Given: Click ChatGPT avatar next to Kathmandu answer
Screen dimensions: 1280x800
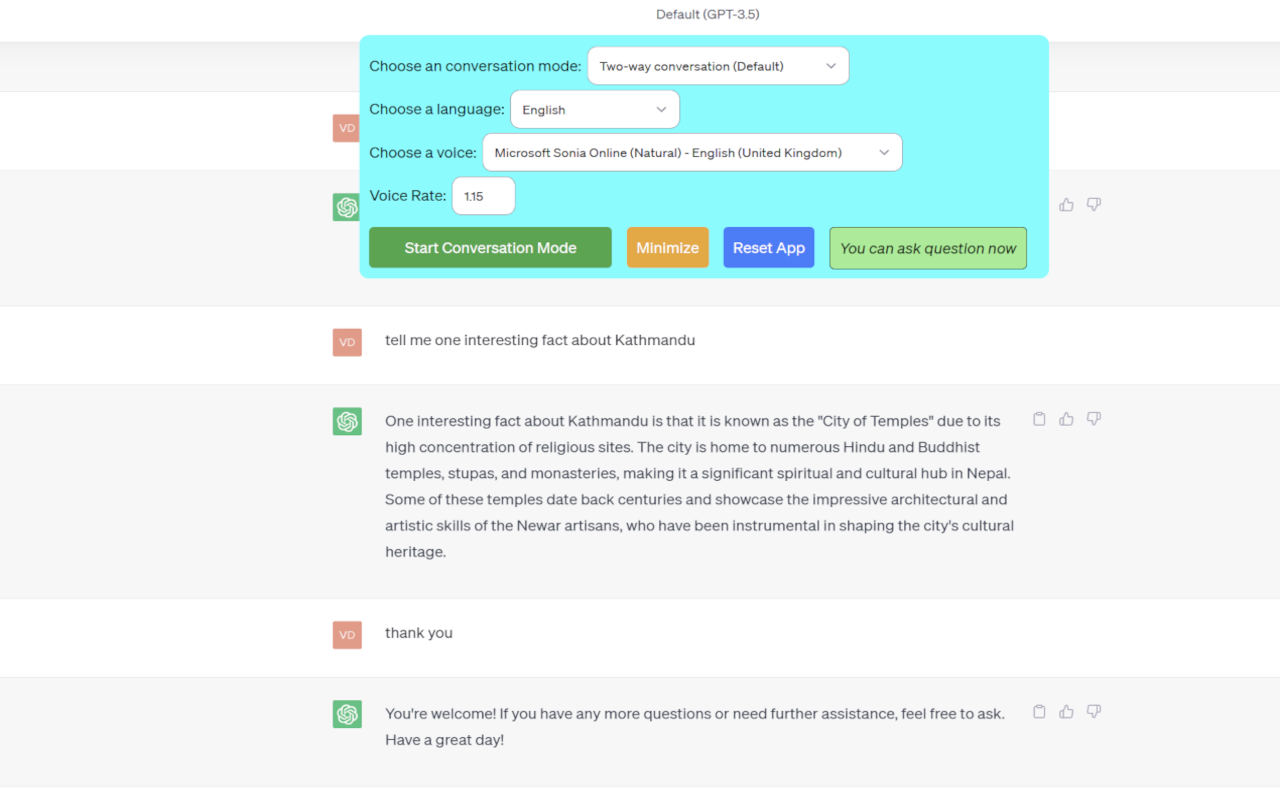Looking at the screenshot, I should pos(347,421).
